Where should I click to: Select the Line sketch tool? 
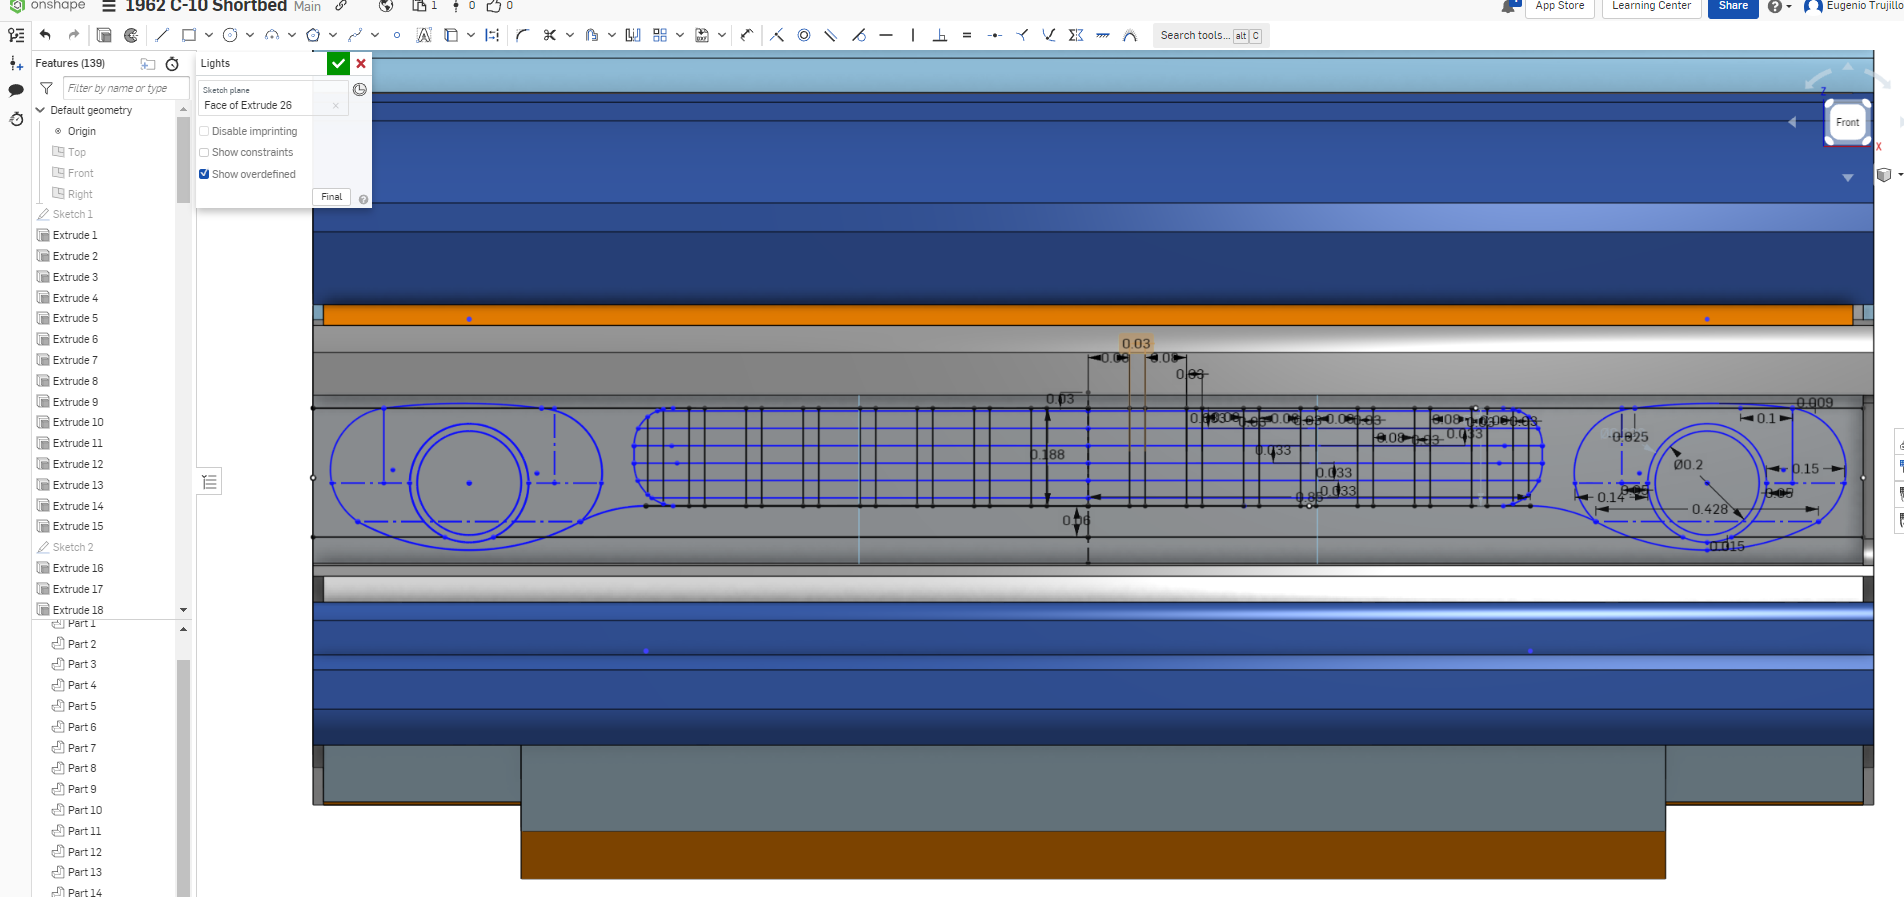pos(162,35)
